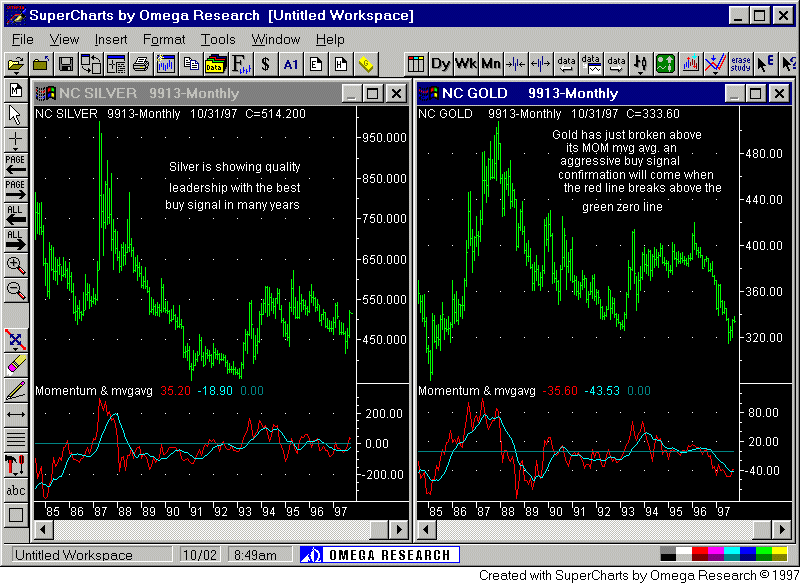
Task: Select the arrow pointer tool
Action: click(x=16, y=115)
